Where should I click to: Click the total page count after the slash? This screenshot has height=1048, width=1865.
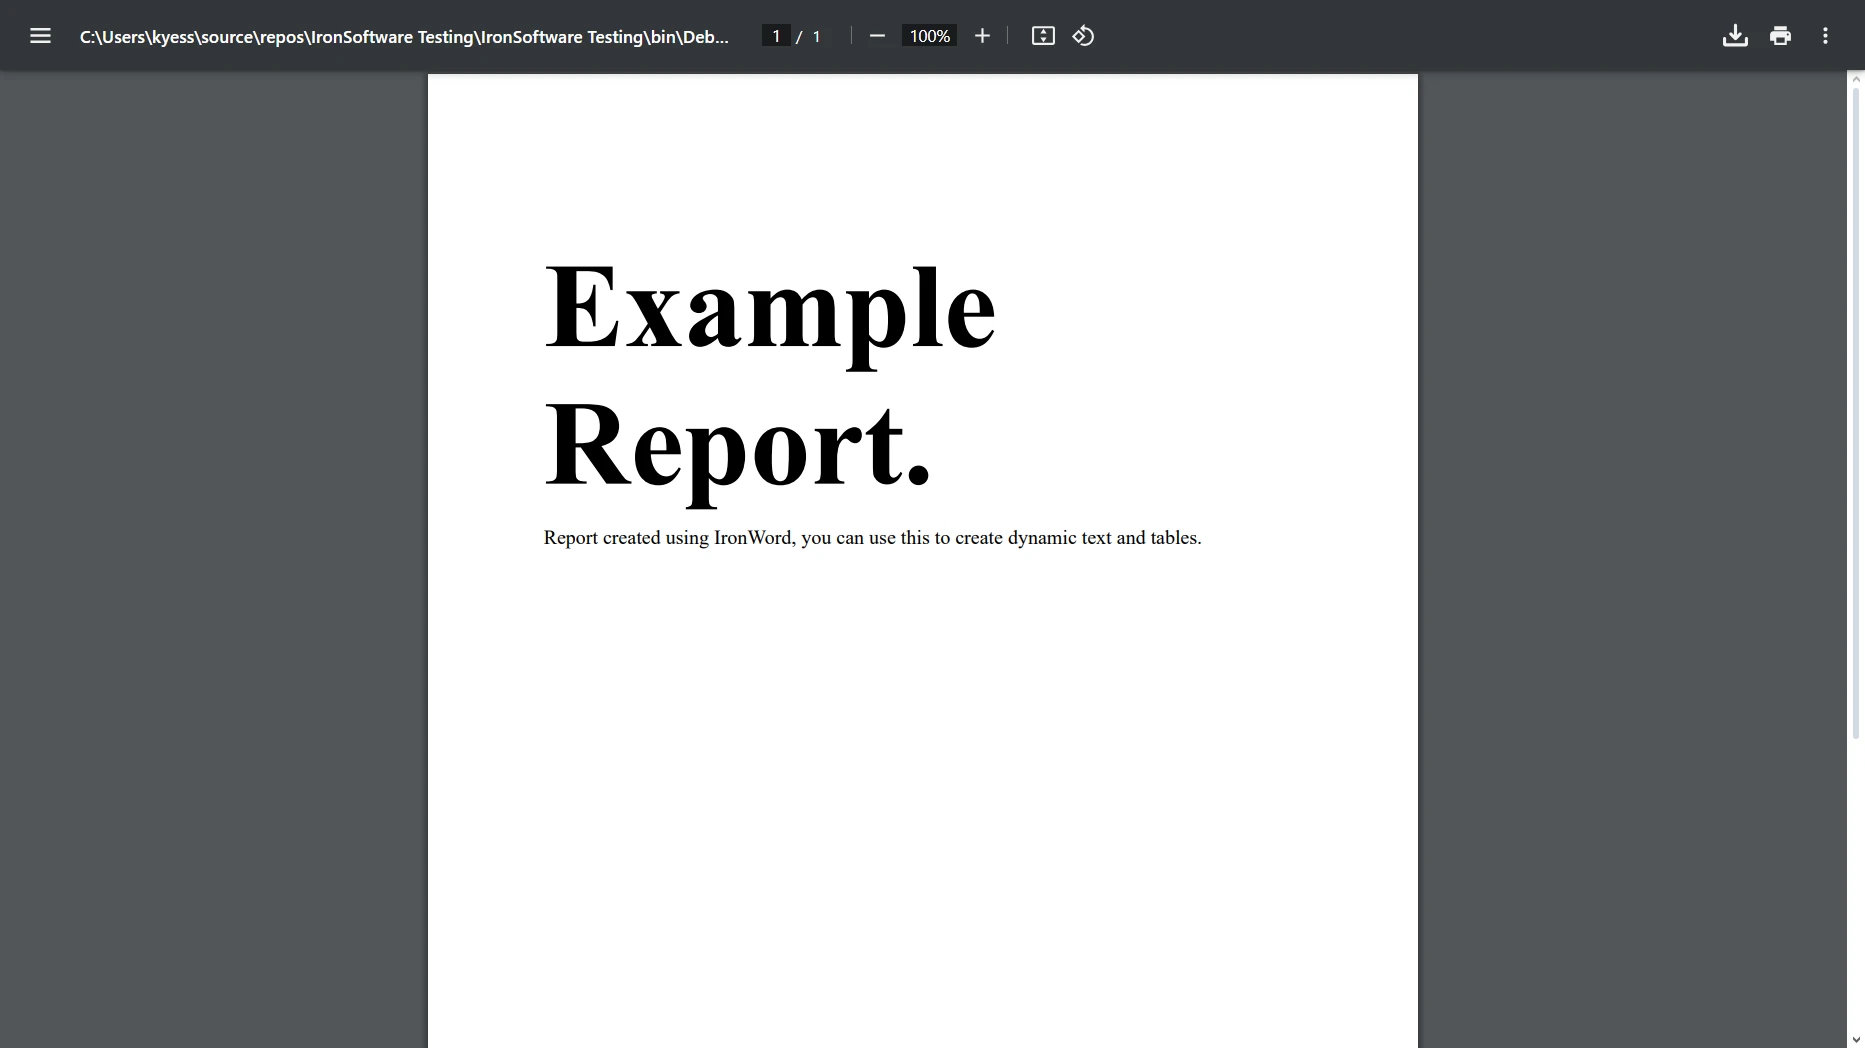pos(816,37)
